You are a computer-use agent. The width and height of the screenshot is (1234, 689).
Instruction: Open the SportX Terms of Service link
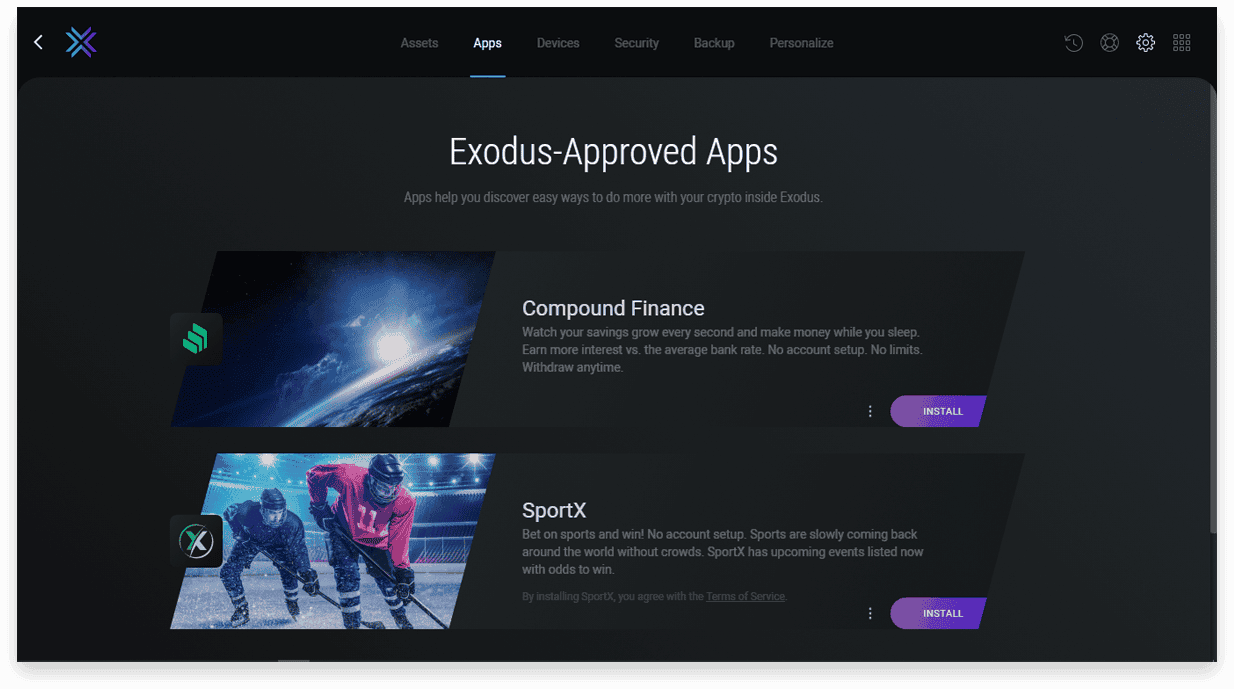[x=745, y=596]
